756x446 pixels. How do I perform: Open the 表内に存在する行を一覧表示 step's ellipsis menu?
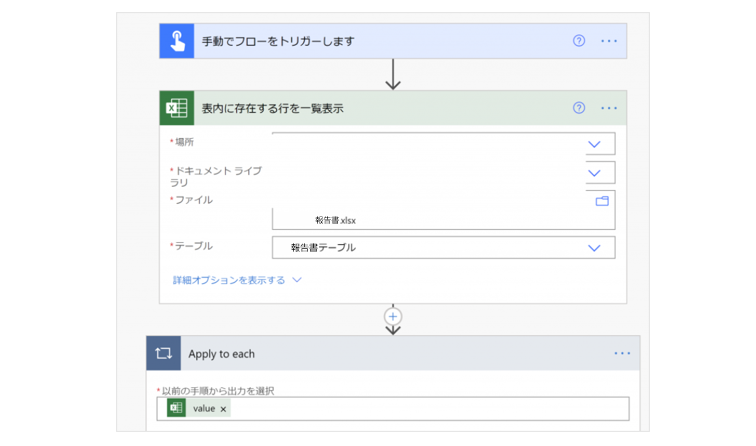(609, 108)
